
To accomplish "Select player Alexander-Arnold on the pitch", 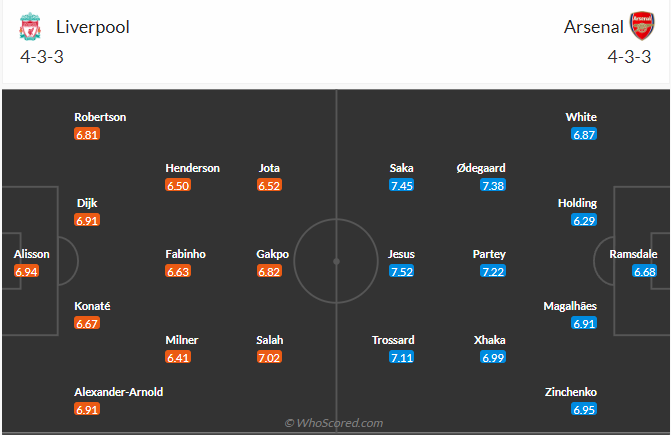I will (118, 392).
